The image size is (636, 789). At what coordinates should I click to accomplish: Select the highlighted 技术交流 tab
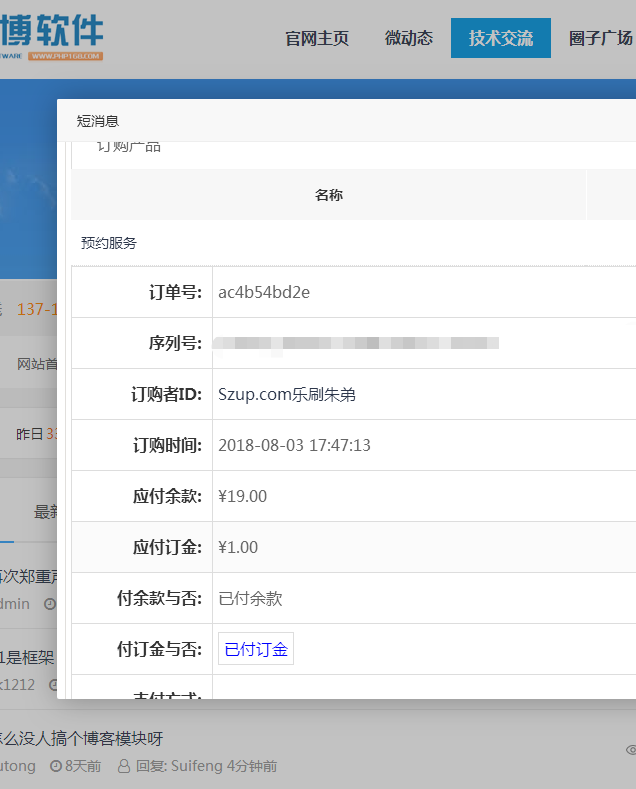click(501, 39)
